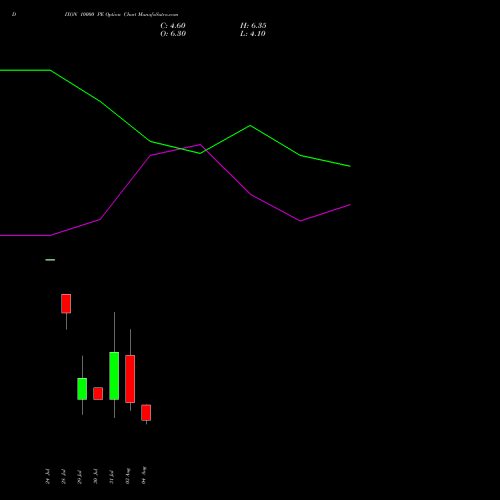This screenshot has width=500, height=500.
Task: Click the 24 Jul flat green dash candle
Action: coord(50,260)
